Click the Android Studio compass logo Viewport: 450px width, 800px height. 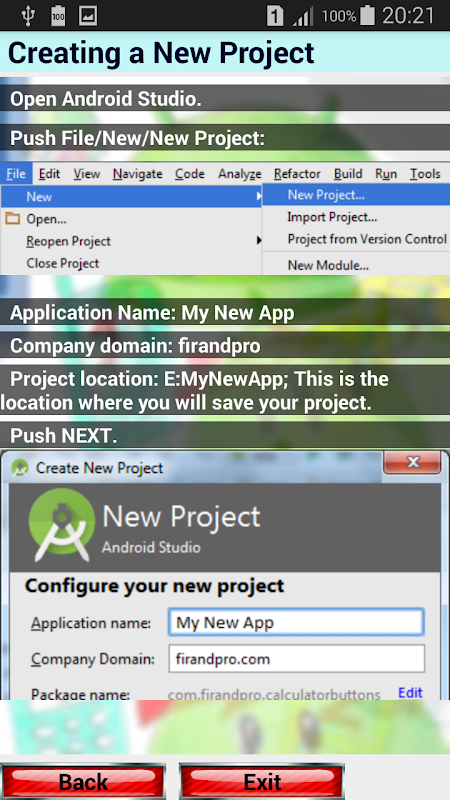(x=62, y=524)
